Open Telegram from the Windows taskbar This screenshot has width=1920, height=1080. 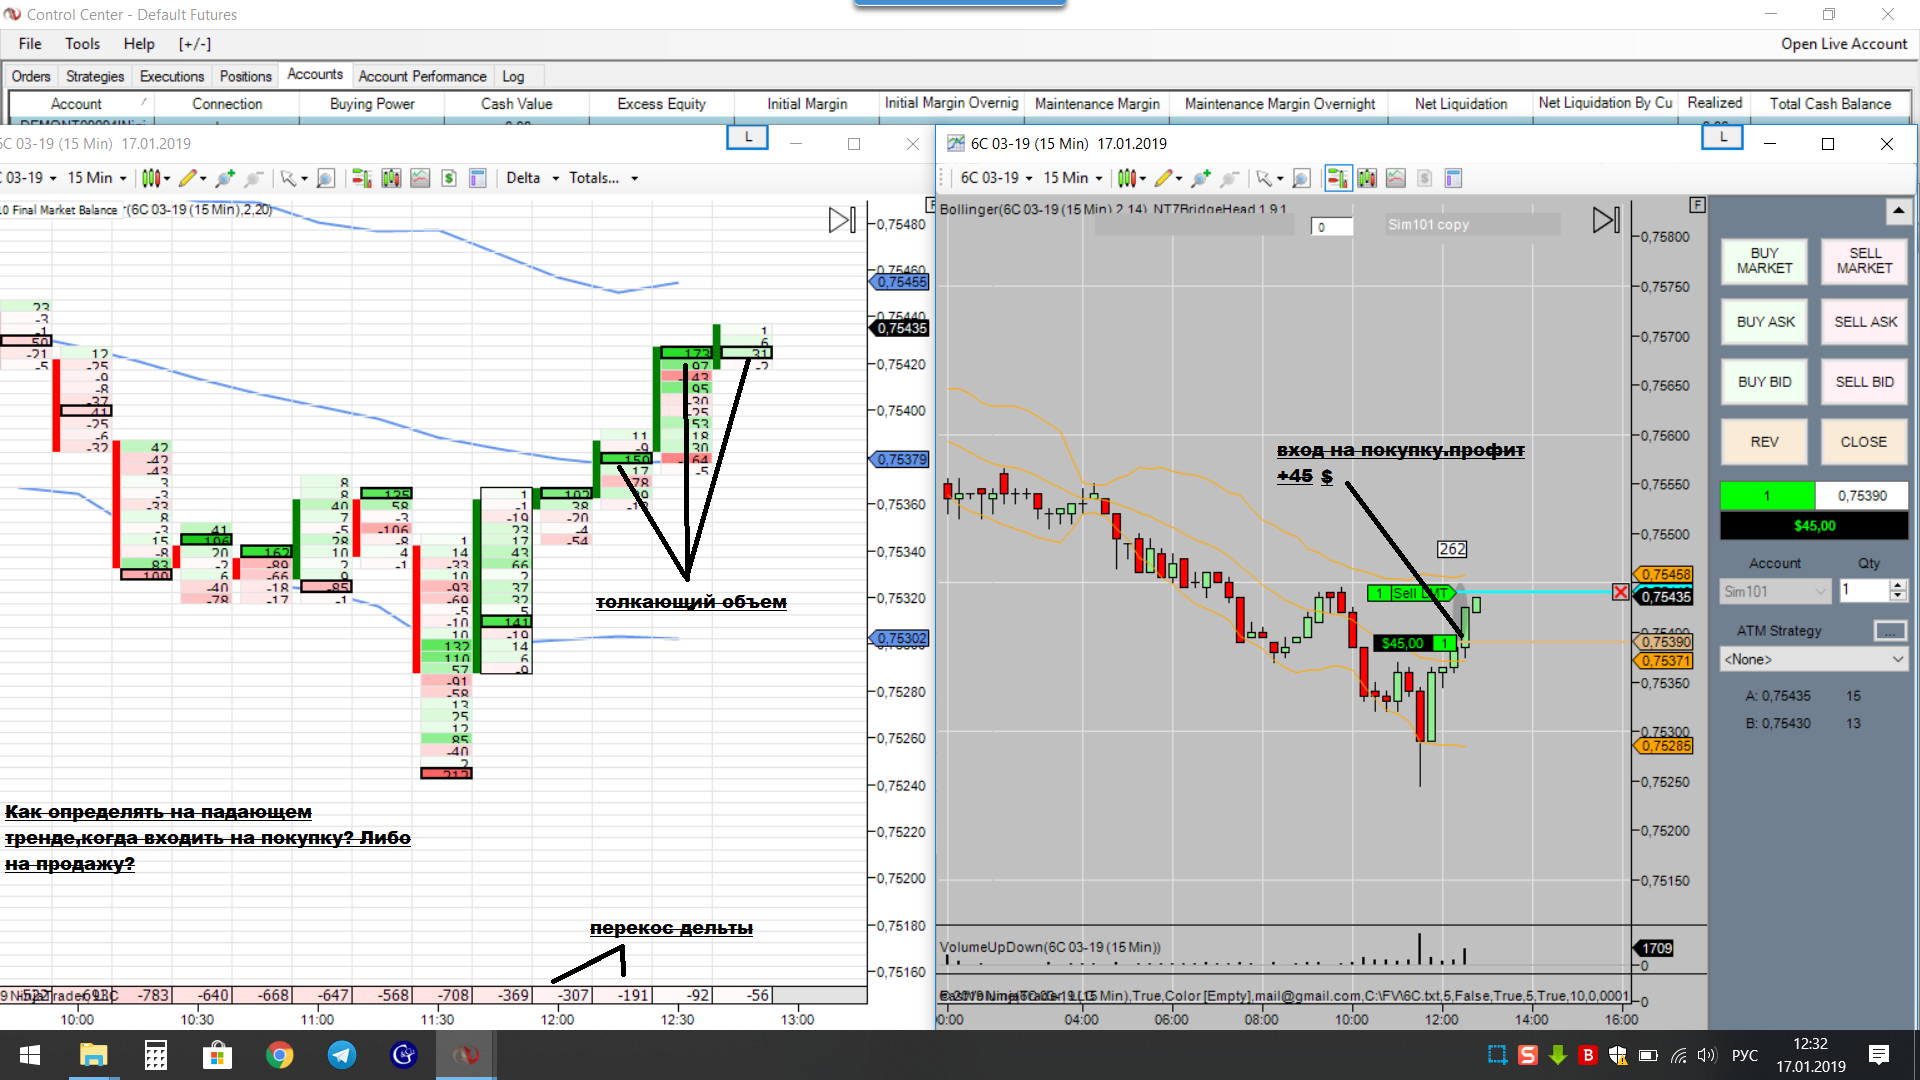click(x=342, y=1055)
